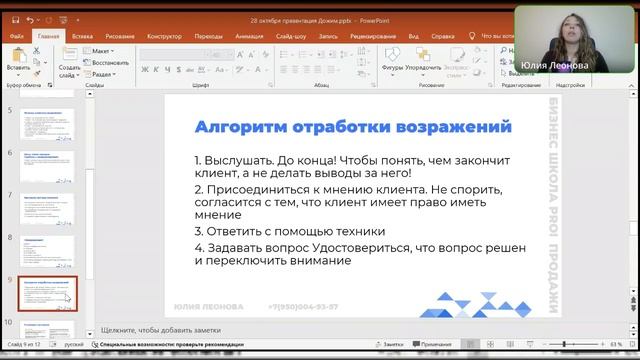This screenshot has width=640, height=360.
Task: Toggle underline Ч formatting
Action: 167,70
